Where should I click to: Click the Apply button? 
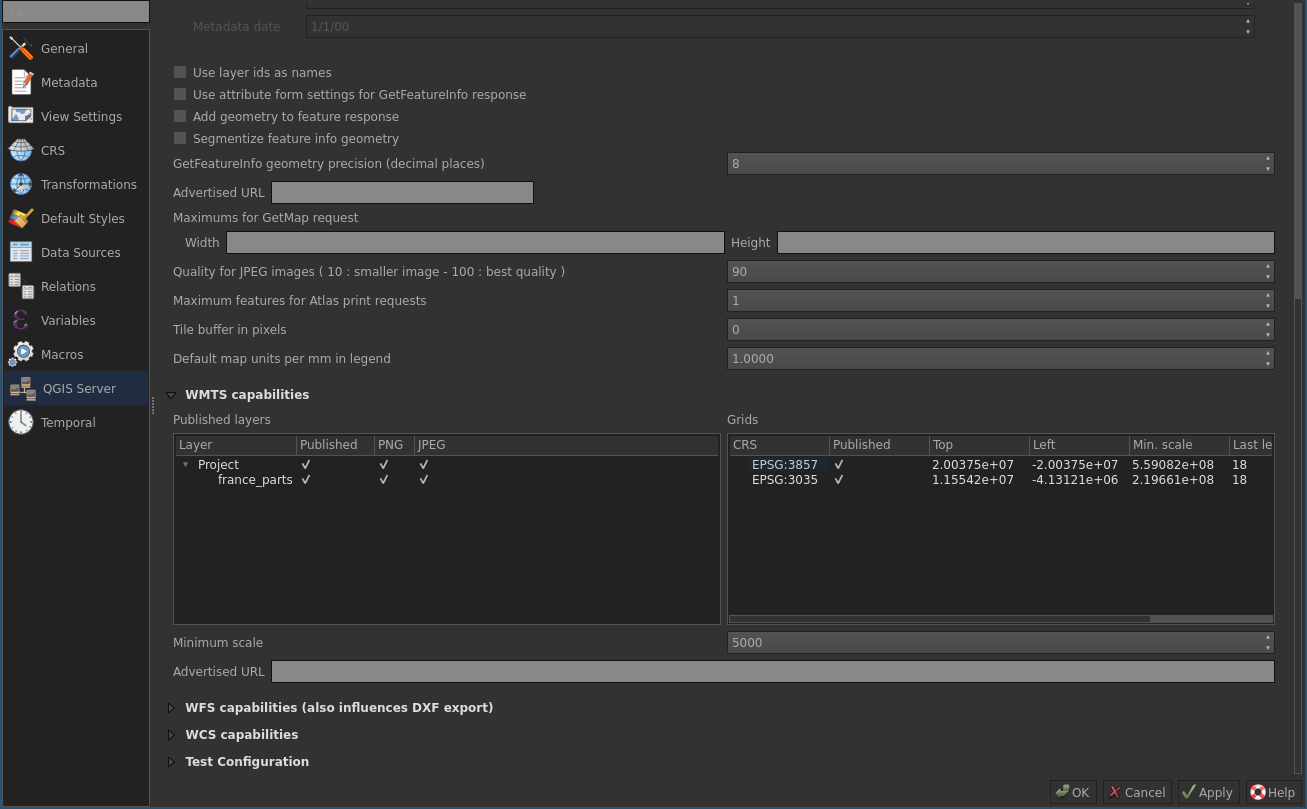tap(1207, 792)
